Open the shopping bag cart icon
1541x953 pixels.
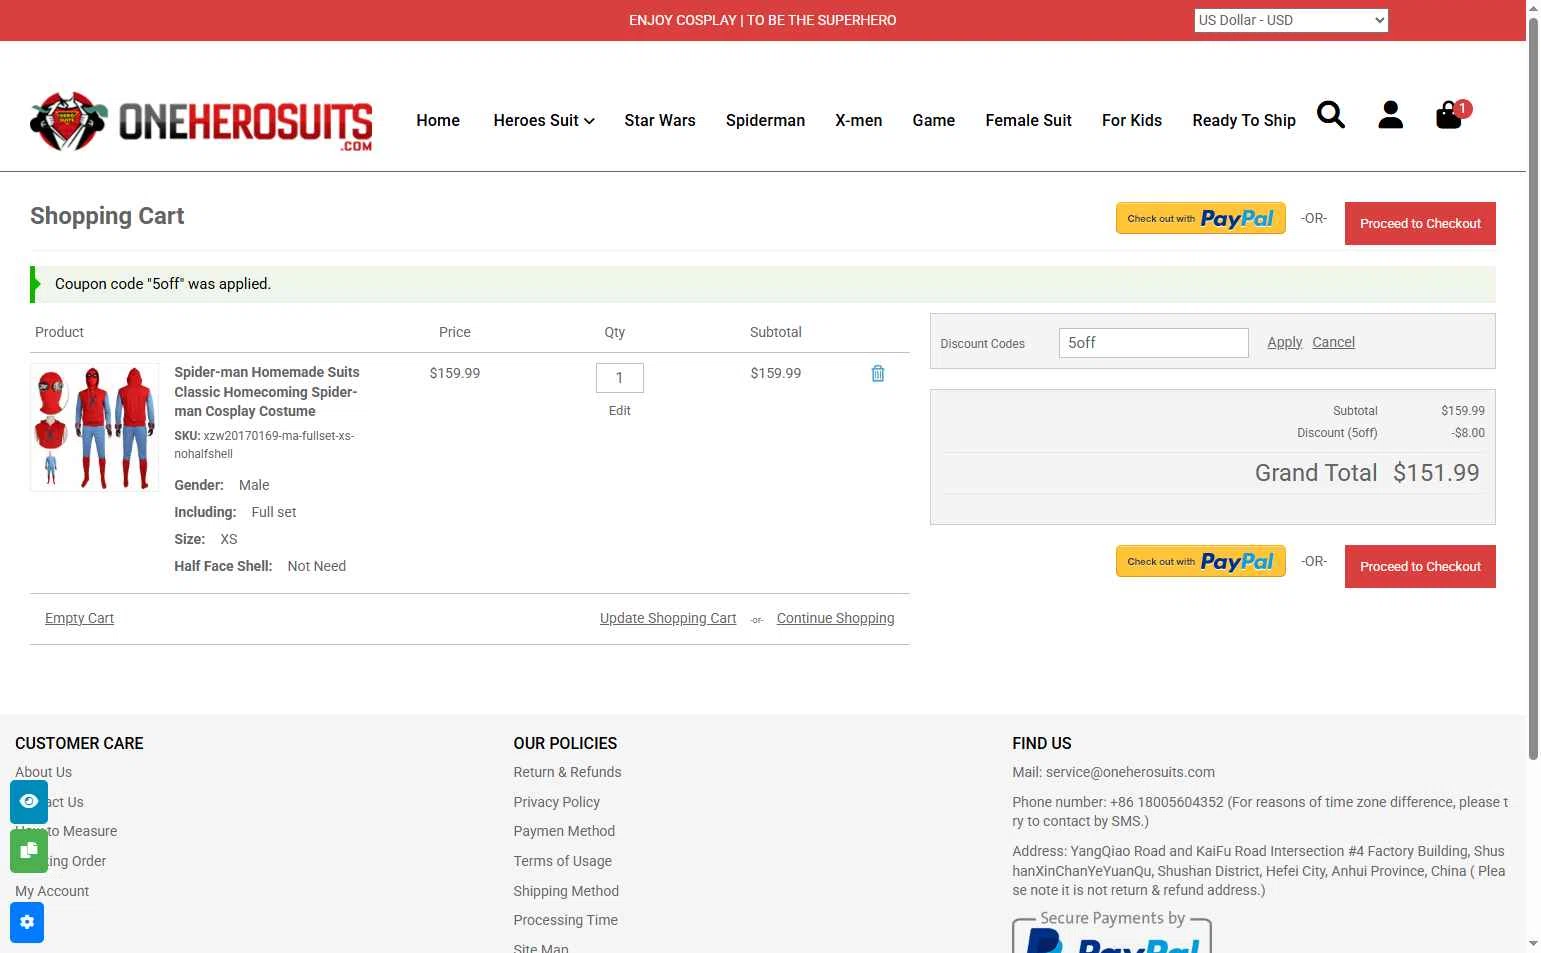tap(1449, 115)
